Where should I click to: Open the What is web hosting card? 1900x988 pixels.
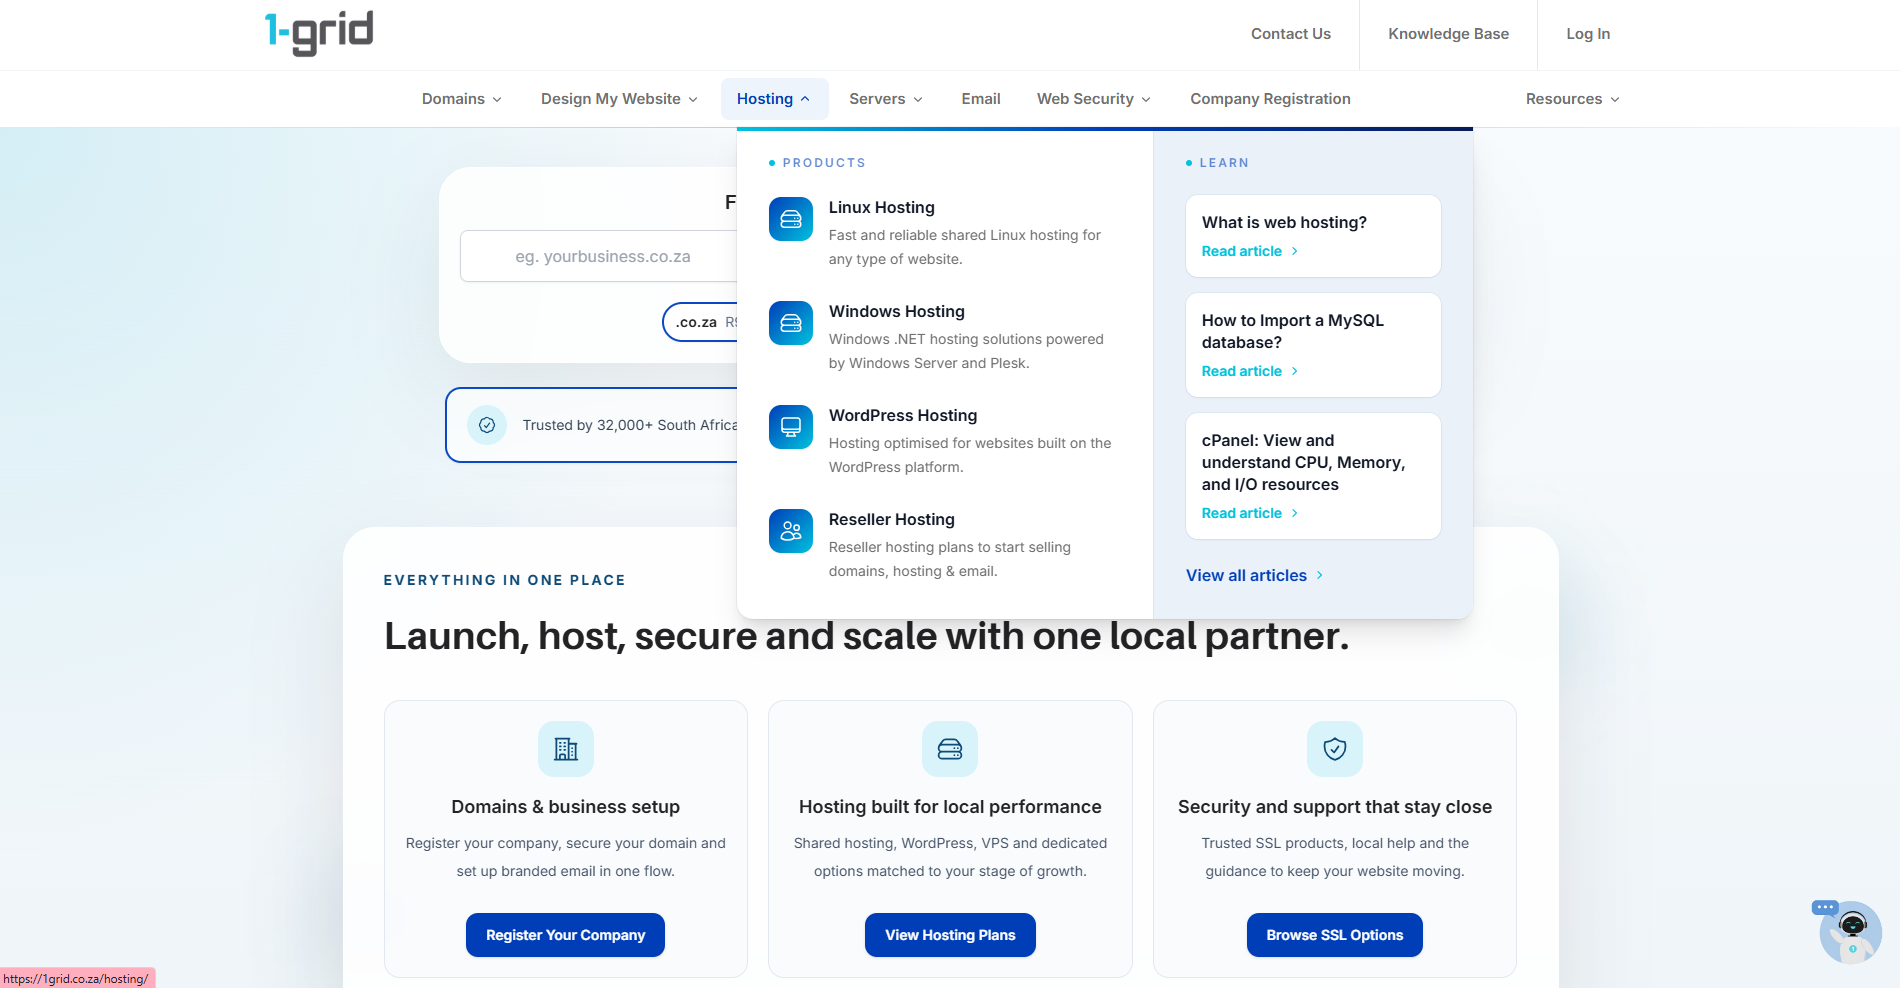coord(1313,236)
